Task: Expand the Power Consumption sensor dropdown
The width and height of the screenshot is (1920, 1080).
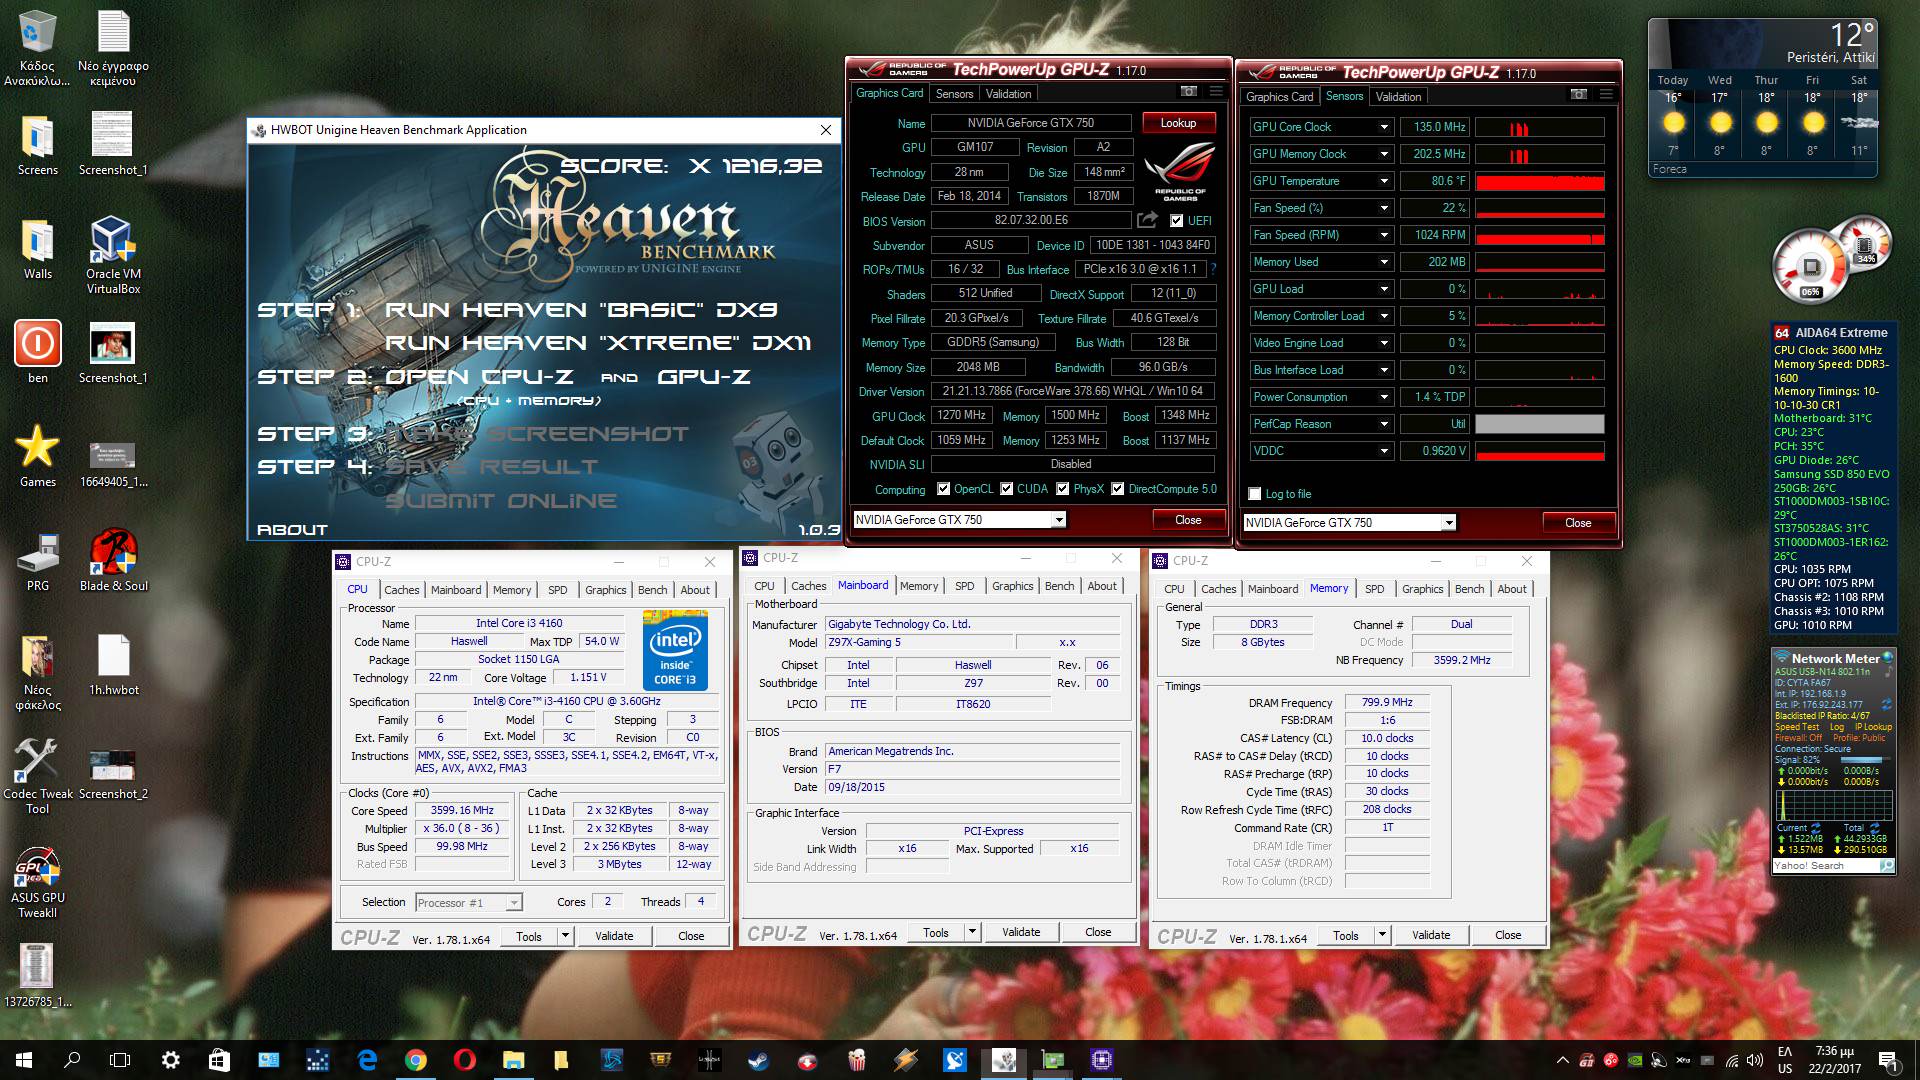Action: tap(1384, 397)
